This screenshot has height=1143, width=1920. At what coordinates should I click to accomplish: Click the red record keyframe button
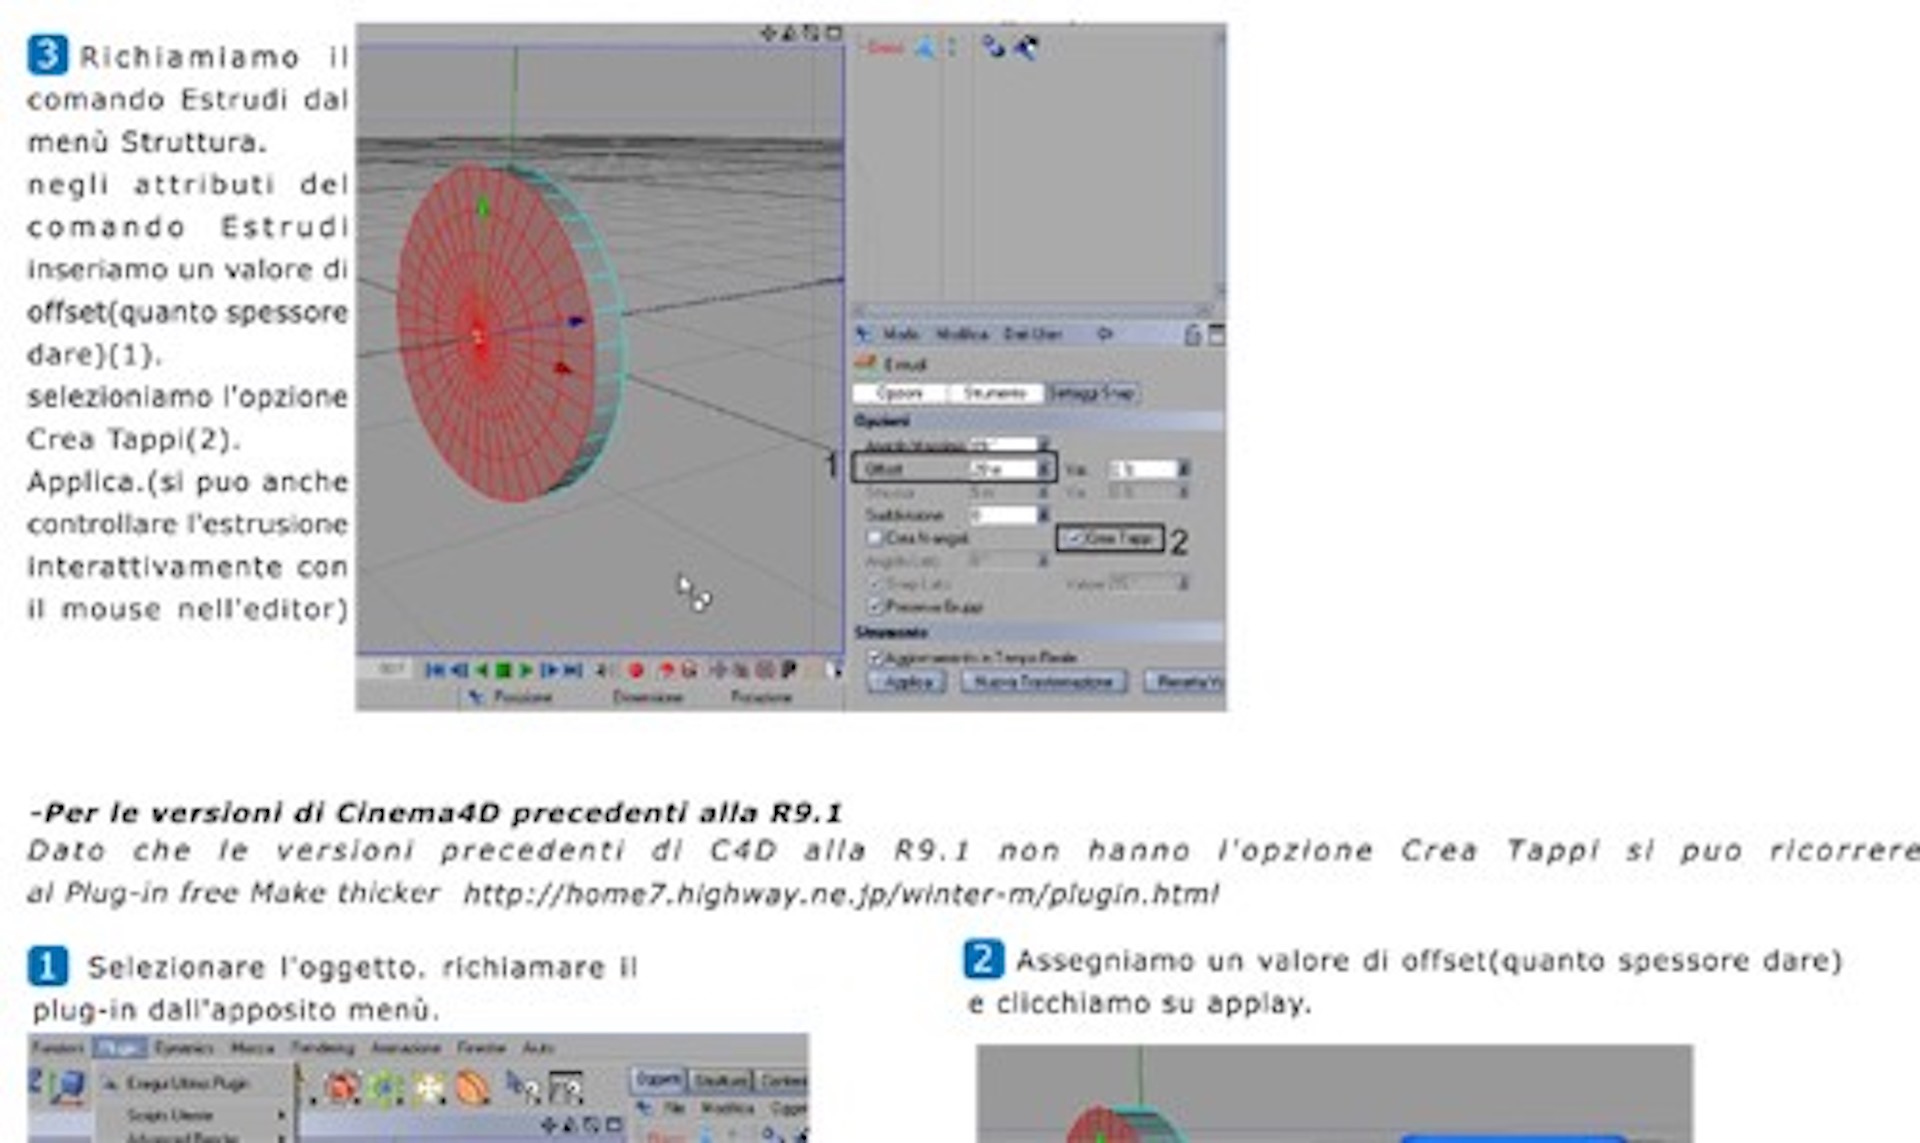pos(635,670)
